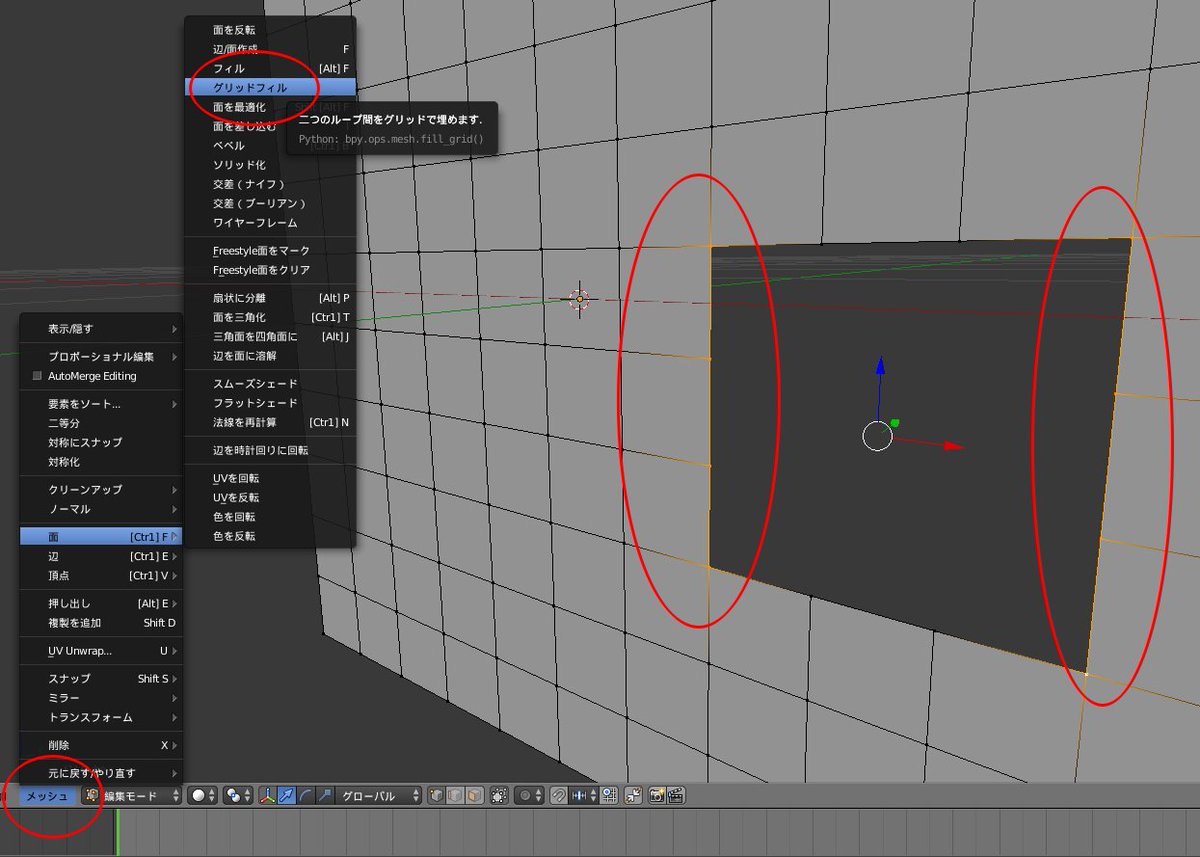Expand the プロポーショナル編集 submenu
The image size is (1200, 857).
click(x=101, y=356)
